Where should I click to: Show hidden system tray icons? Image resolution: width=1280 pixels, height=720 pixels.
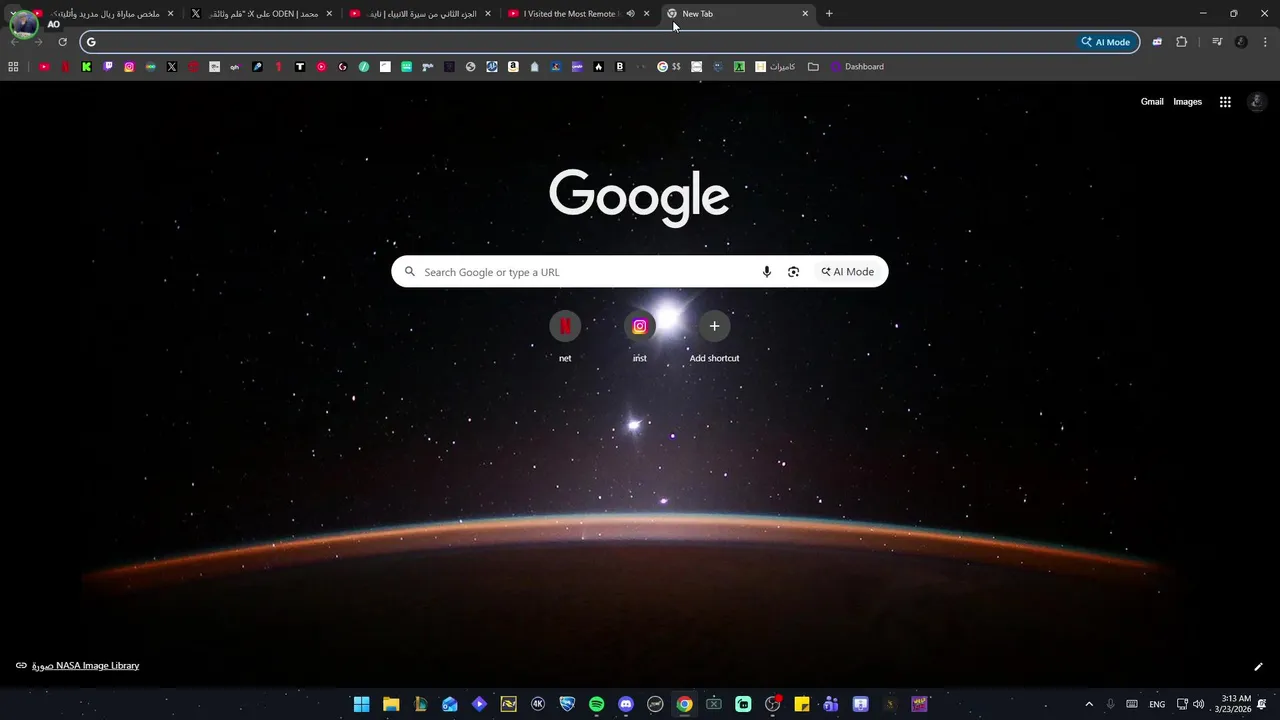1089,704
